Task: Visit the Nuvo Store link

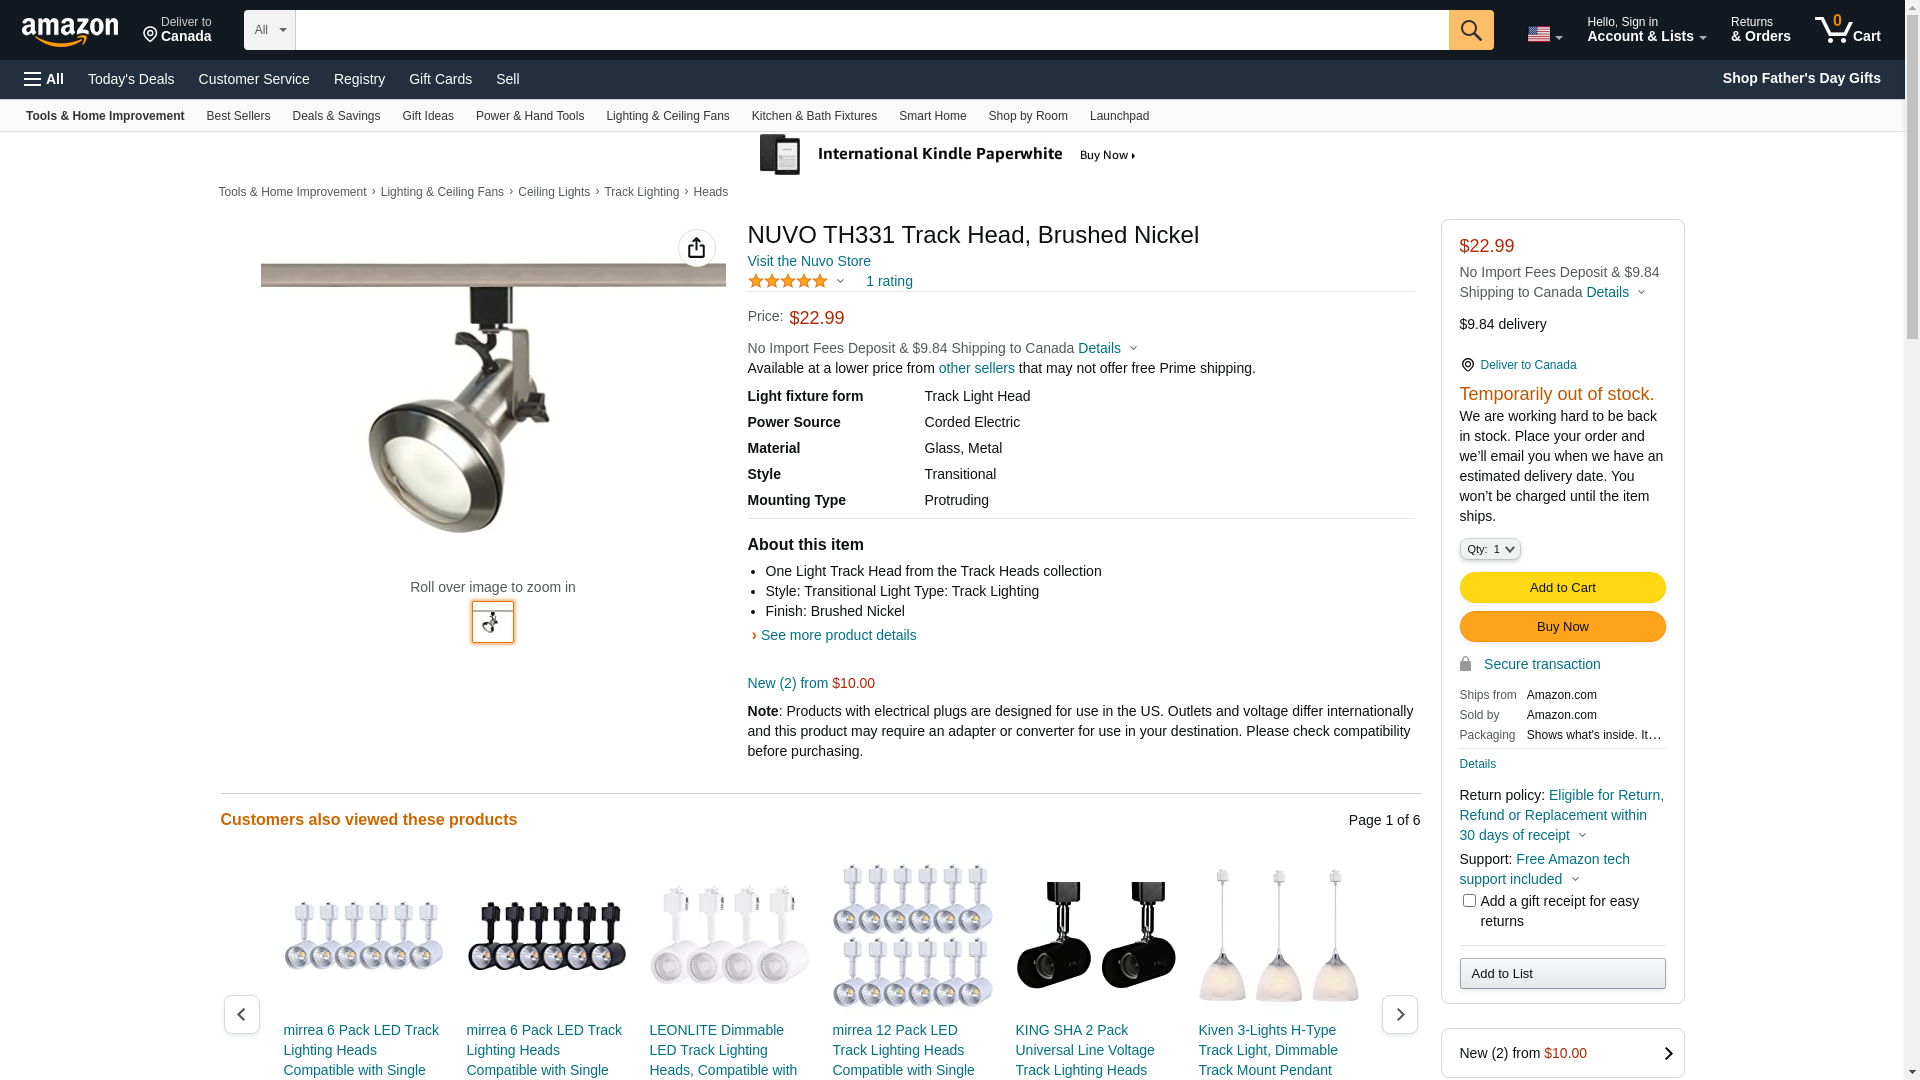Action: [809, 261]
